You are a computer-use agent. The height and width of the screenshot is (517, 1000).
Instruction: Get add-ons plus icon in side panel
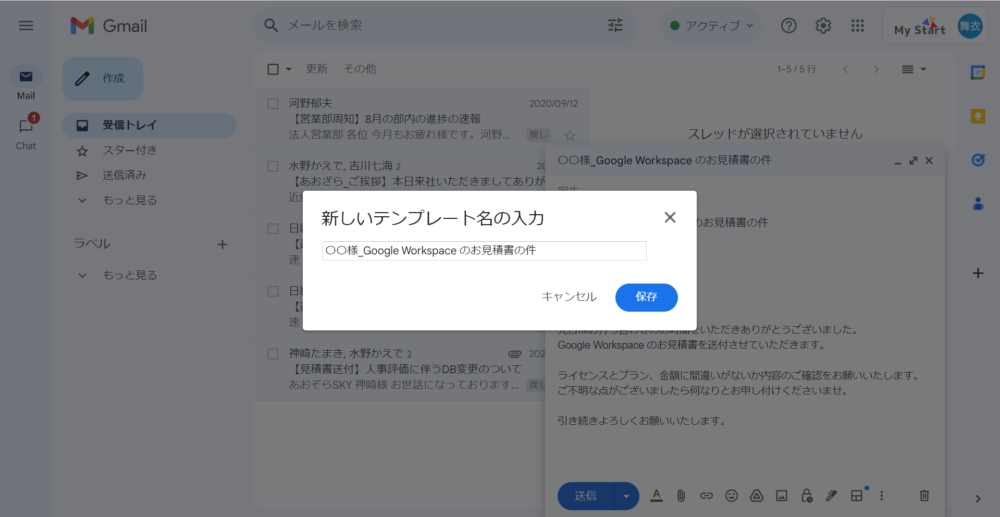978,273
